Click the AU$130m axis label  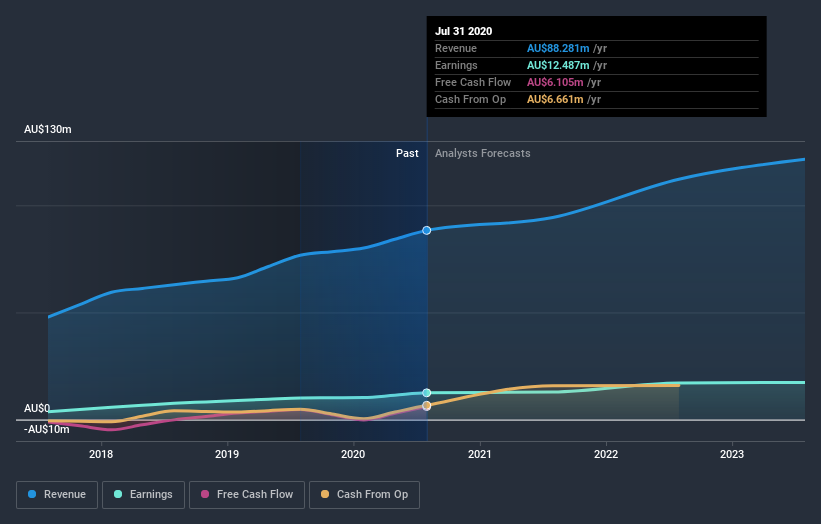tap(48, 129)
